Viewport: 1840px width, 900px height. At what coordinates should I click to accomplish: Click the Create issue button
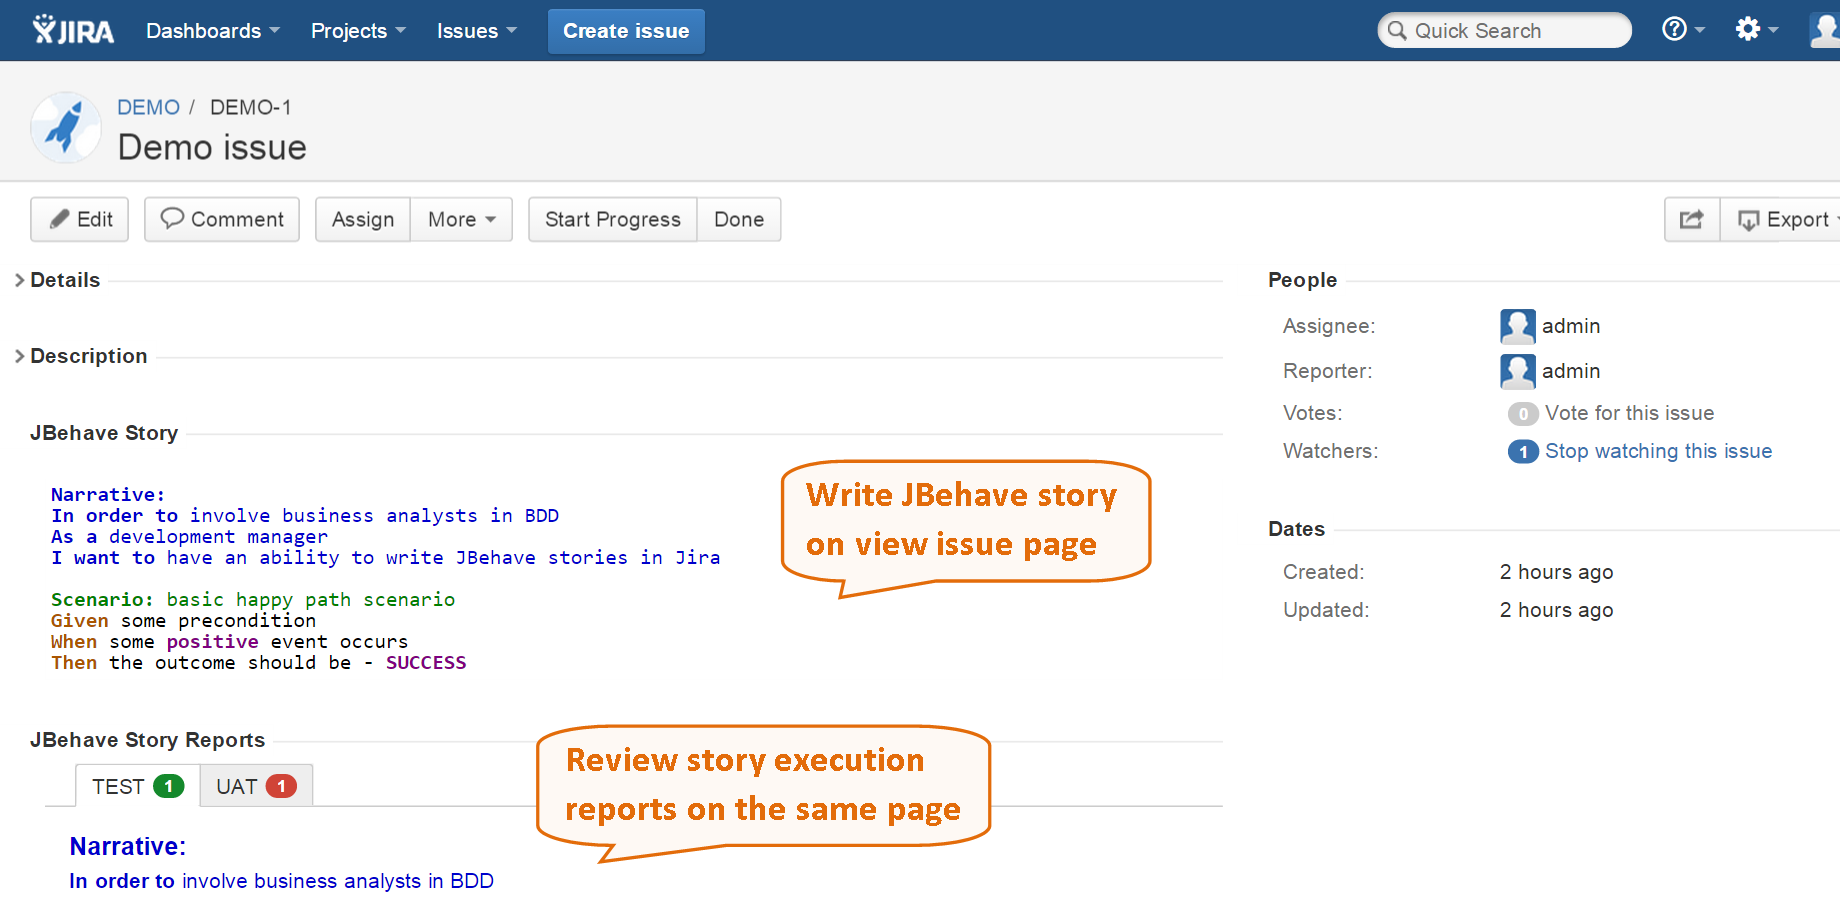click(626, 31)
